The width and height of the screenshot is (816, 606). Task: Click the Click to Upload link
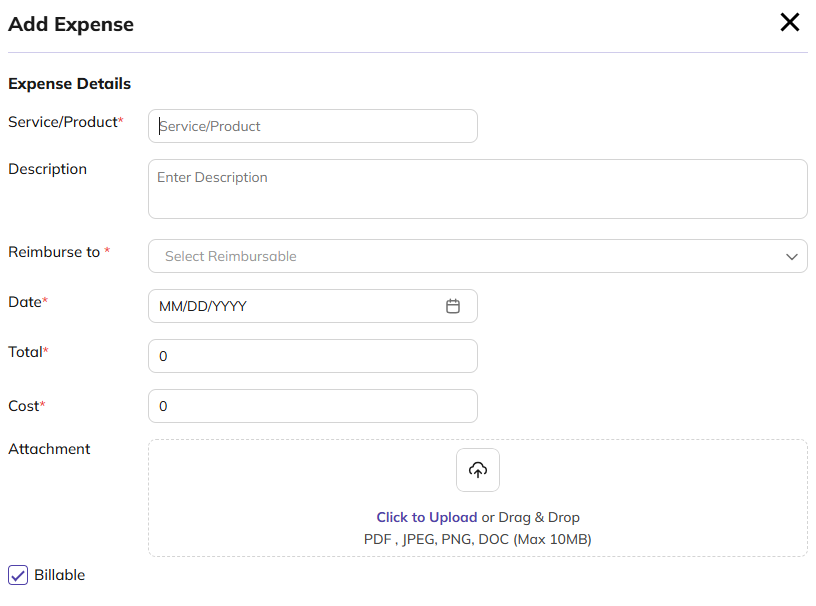pyautogui.click(x=426, y=517)
